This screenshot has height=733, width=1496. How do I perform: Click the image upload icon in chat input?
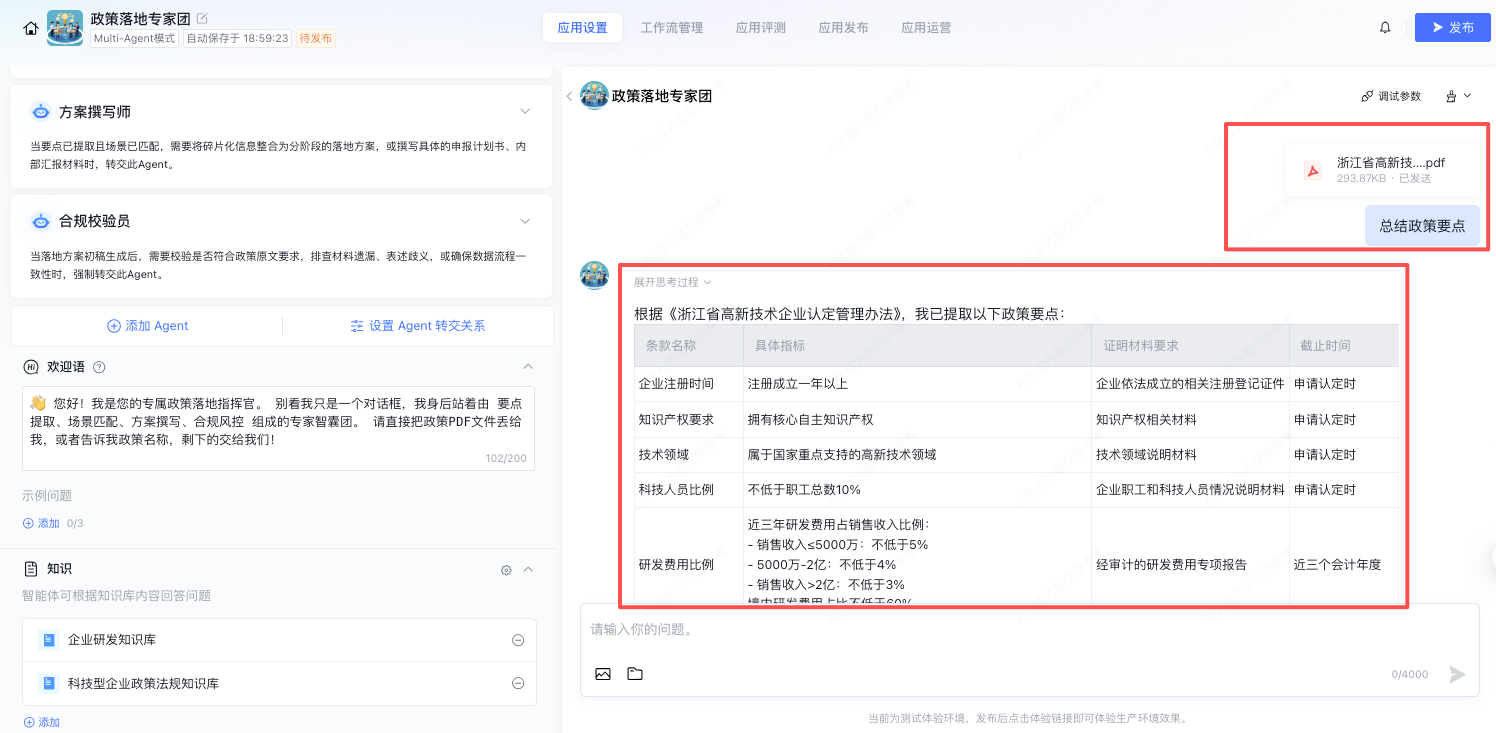pos(603,674)
